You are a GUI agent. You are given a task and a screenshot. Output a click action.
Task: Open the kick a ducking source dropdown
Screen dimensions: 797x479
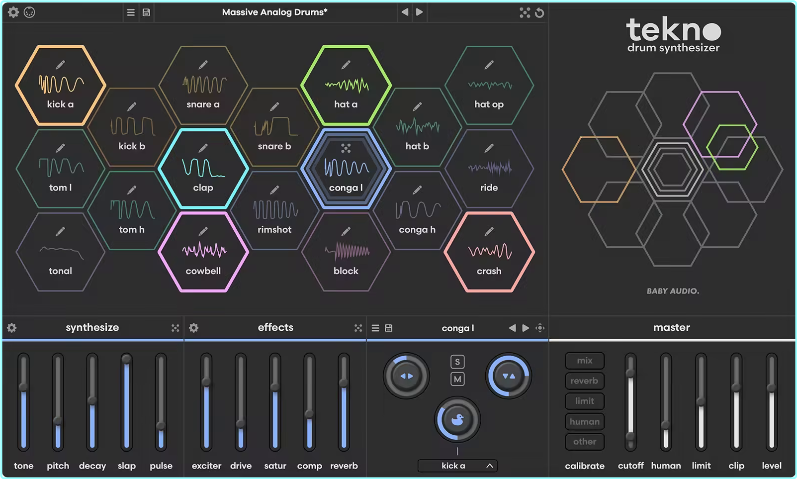click(457, 466)
